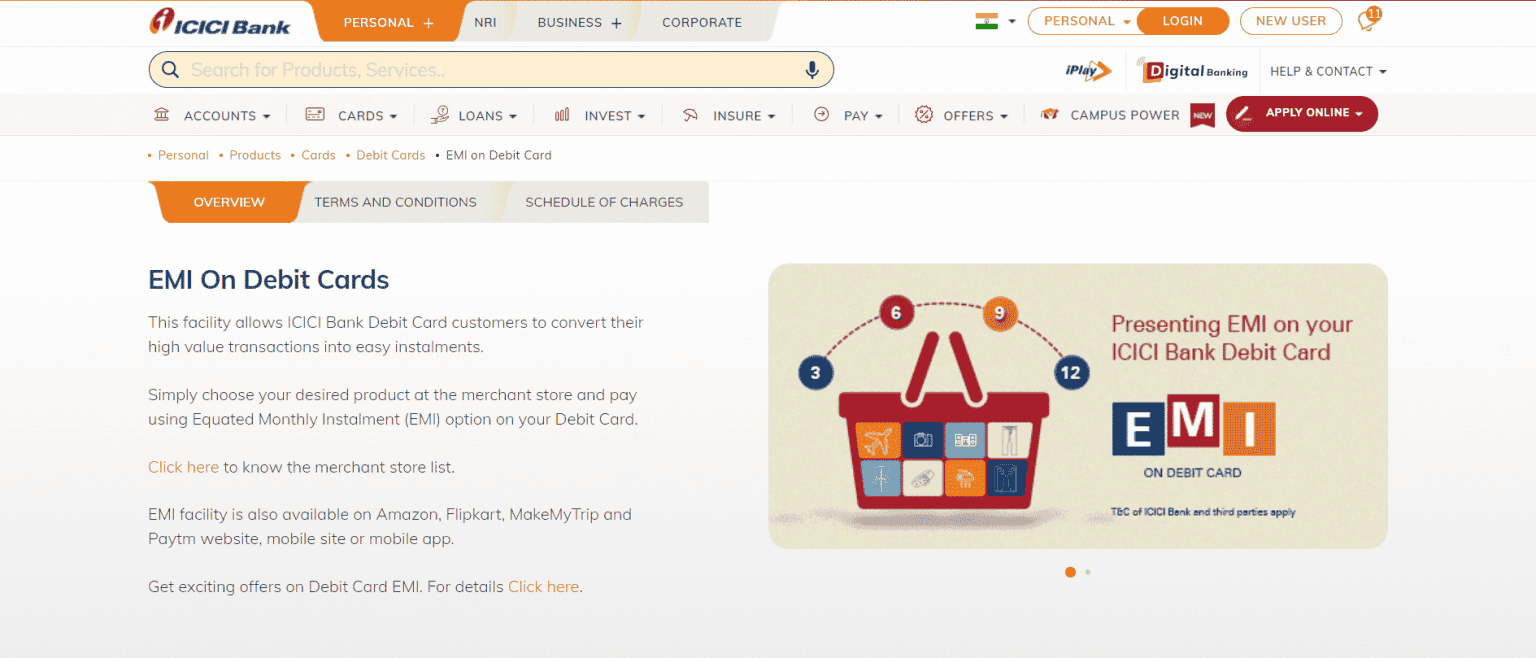Switch to the NRI section
The height and width of the screenshot is (658, 1536).
tap(485, 21)
